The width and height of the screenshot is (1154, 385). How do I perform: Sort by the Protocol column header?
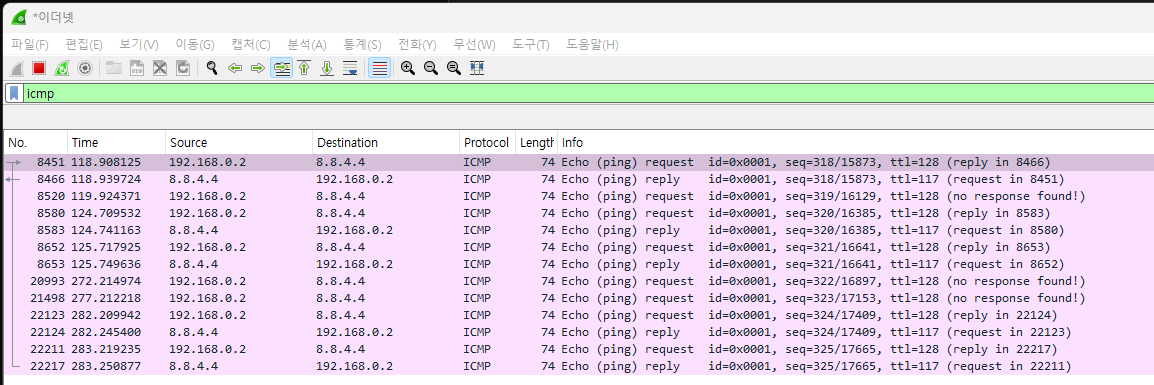click(487, 143)
